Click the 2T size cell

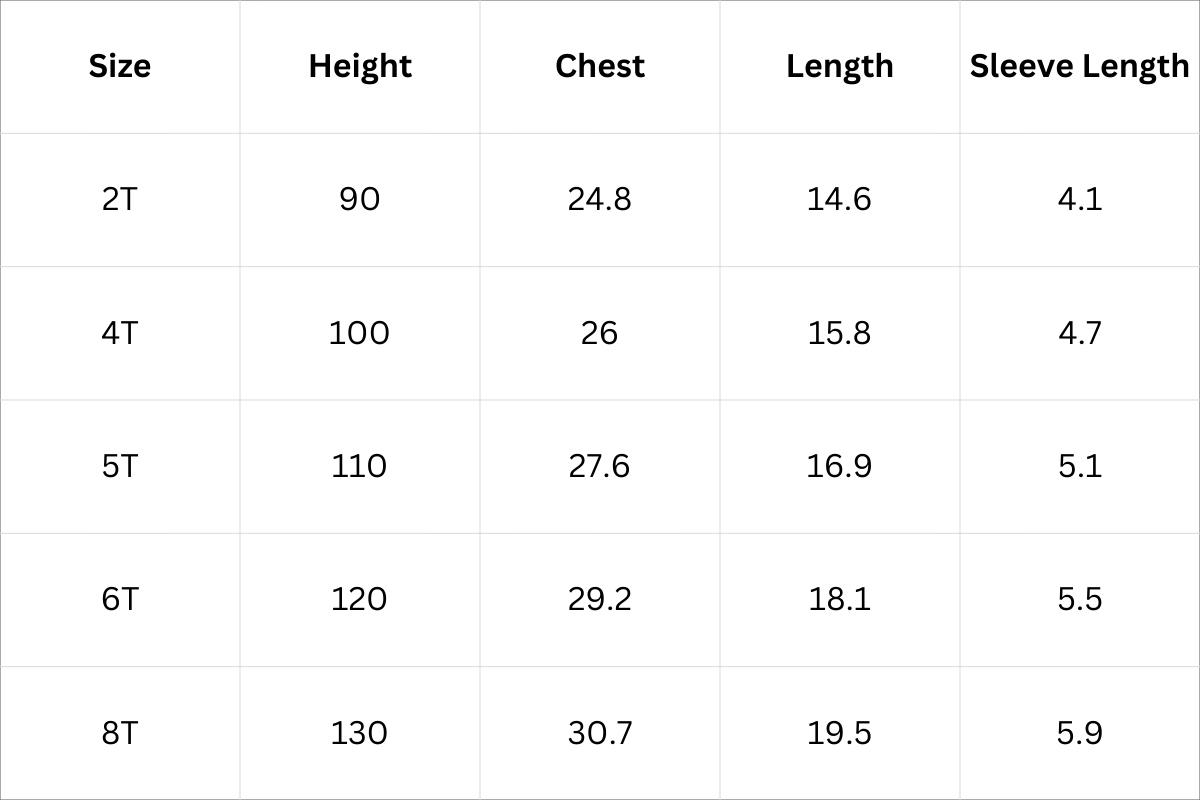(120, 199)
